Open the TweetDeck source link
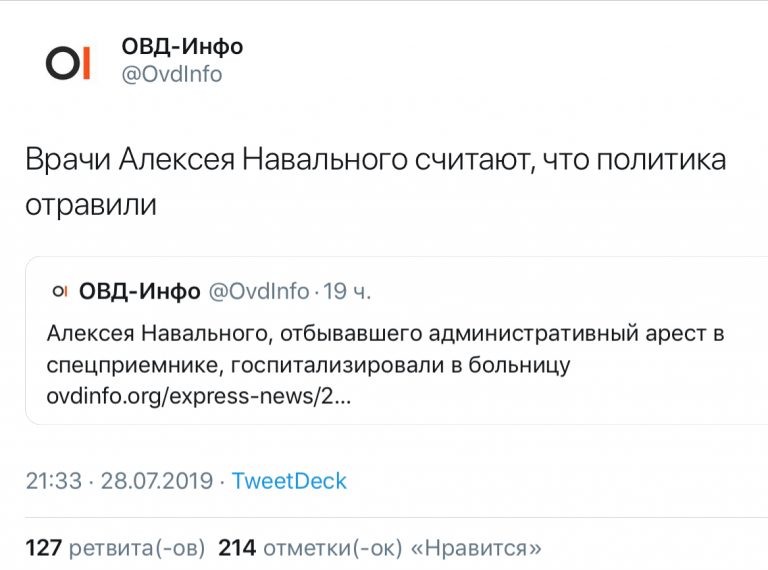 (x=289, y=481)
